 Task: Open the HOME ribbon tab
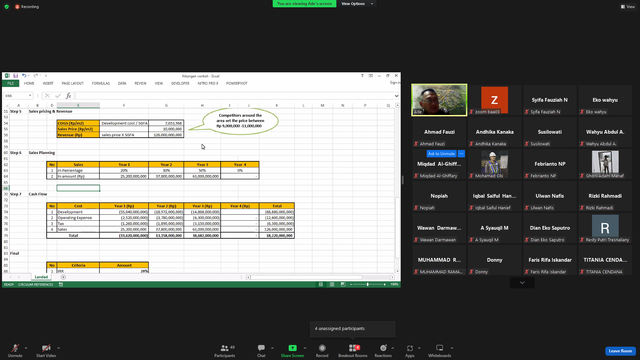pos(29,83)
